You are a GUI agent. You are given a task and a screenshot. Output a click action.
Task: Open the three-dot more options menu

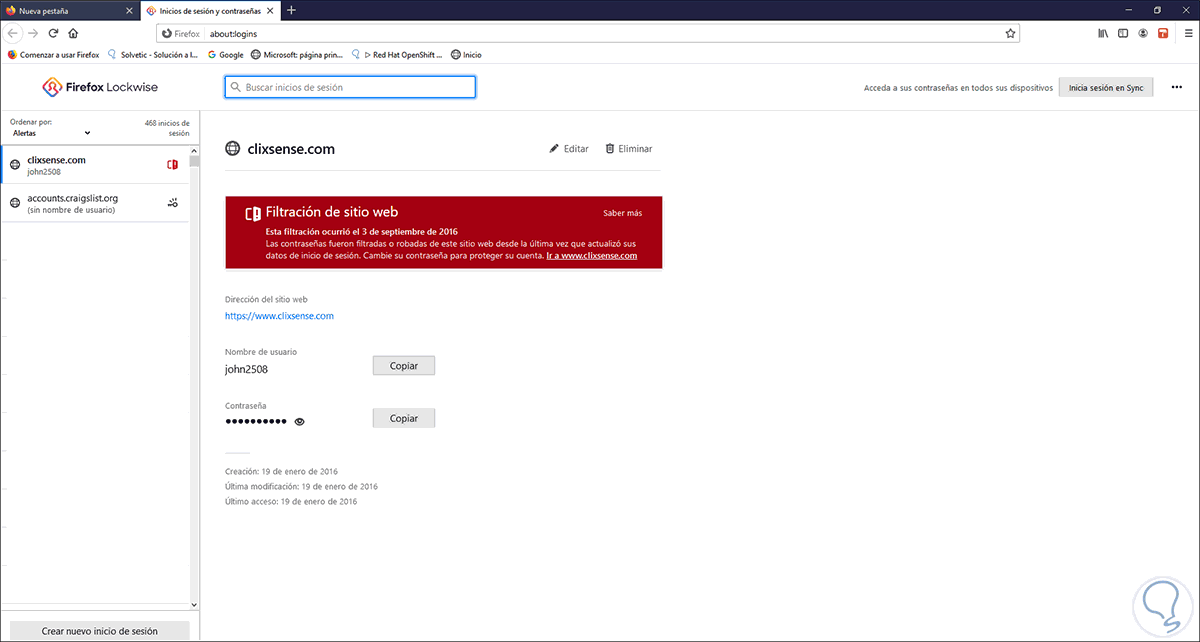(x=1175, y=87)
